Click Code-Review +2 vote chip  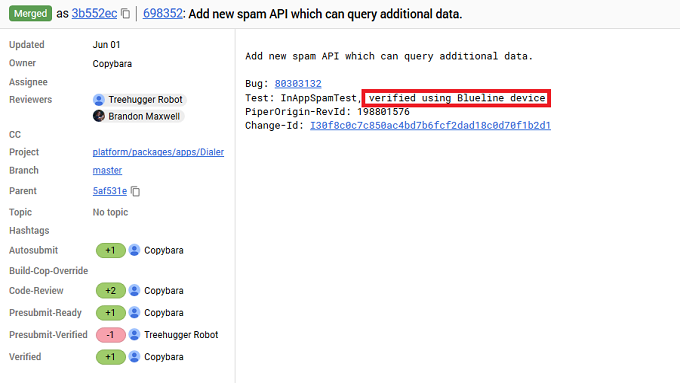pyautogui.click(x=111, y=291)
